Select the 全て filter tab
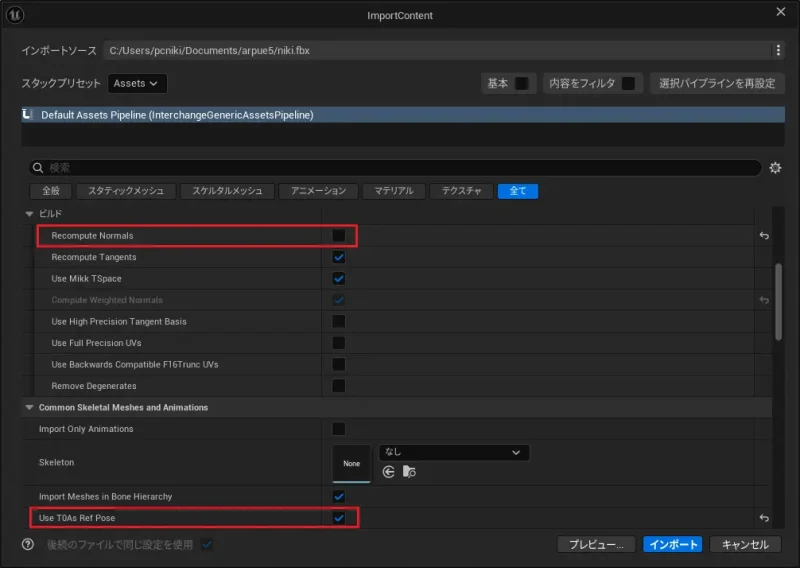The height and width of the screenshot is (568, 800). (x=518, y=191)
